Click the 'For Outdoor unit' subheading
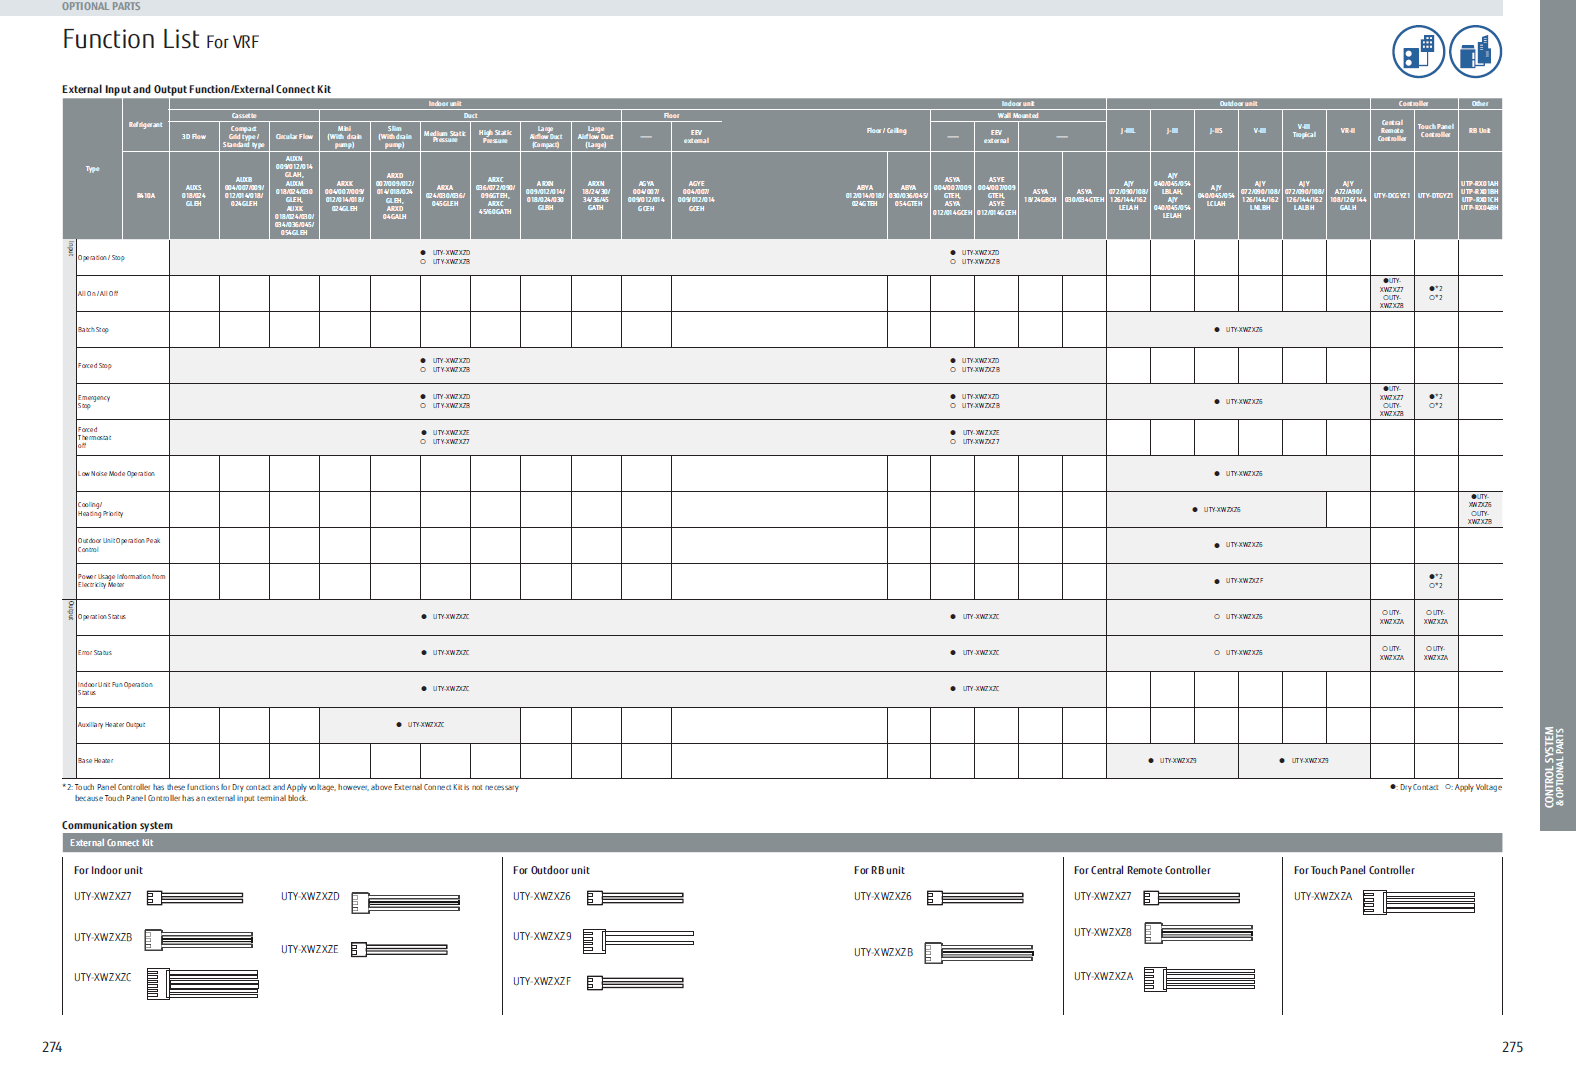 tap(551, 870)
